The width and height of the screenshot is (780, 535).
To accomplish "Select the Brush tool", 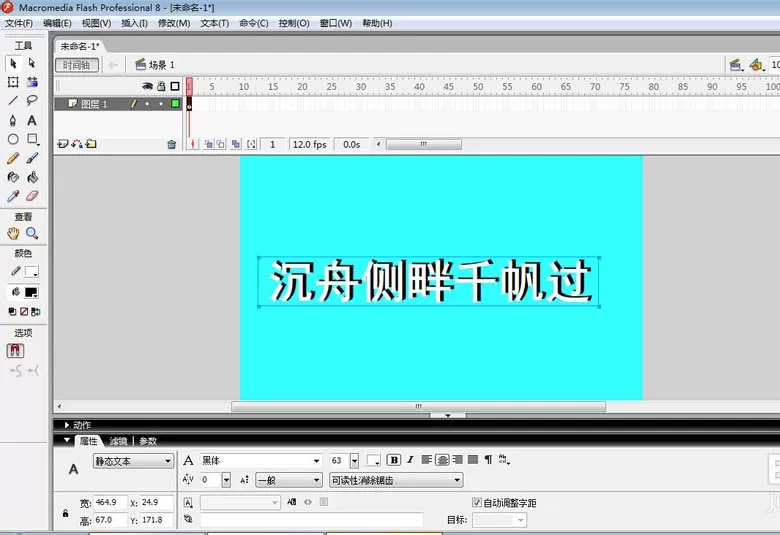I will [32, 158].
